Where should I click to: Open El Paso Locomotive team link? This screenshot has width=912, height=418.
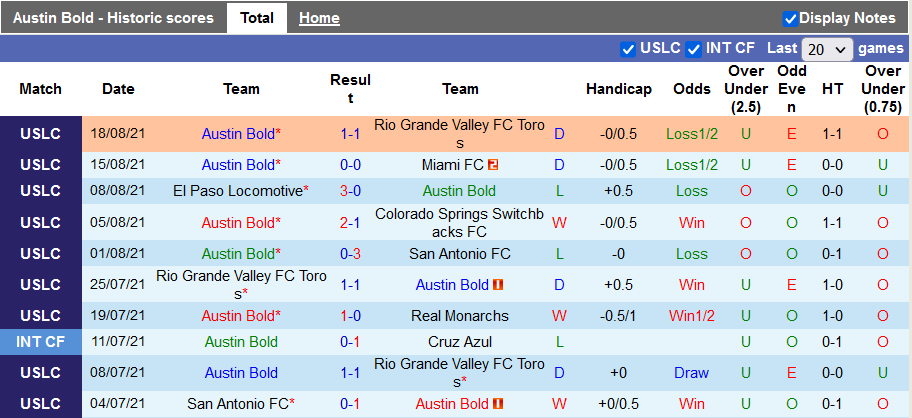(237, 191)
